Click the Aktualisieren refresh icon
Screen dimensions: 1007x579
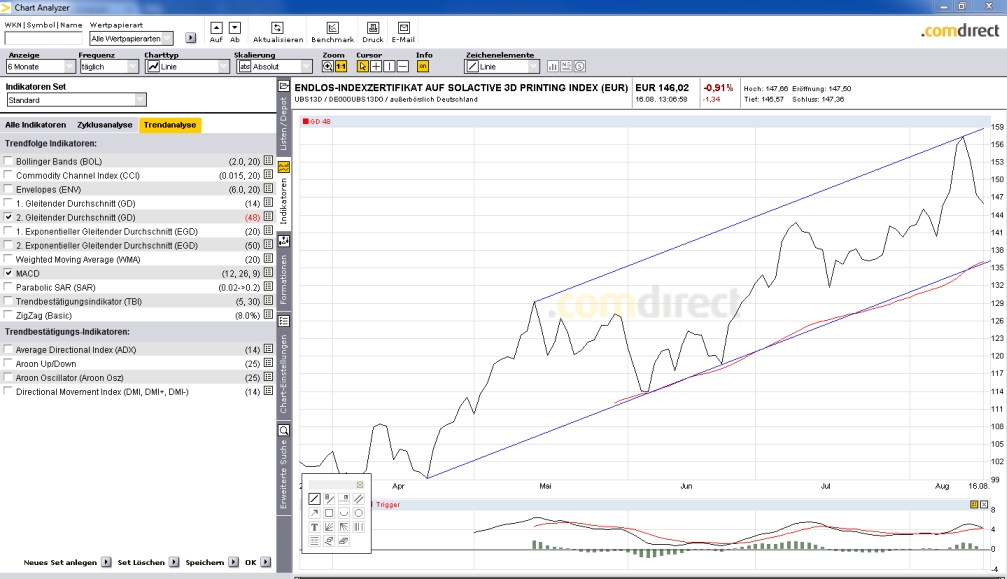click(277, 28)
